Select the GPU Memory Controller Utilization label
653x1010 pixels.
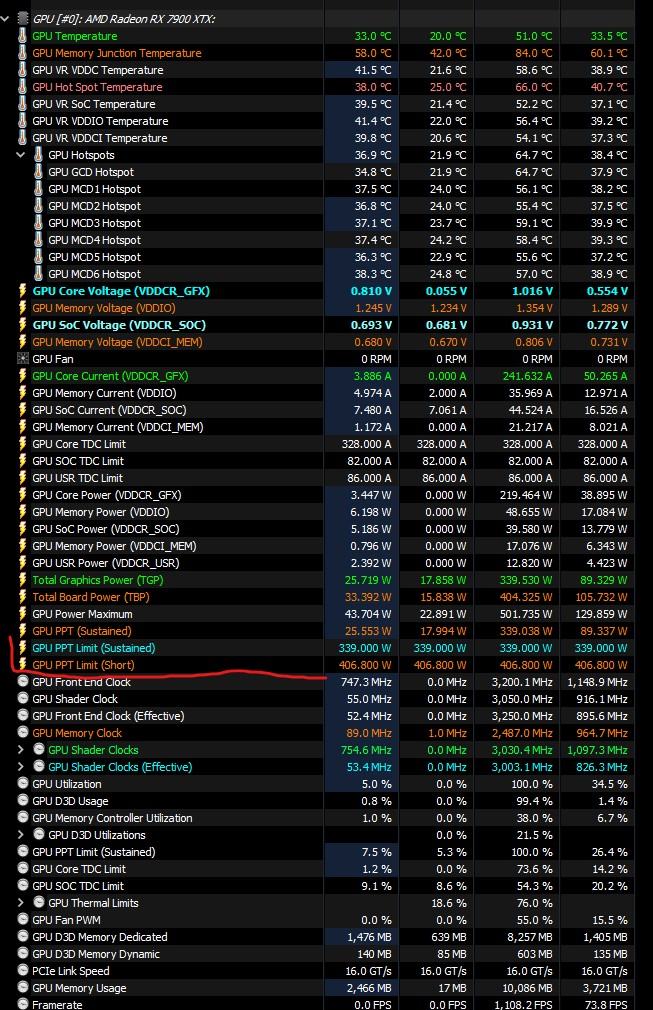click(x=112, y=818)
